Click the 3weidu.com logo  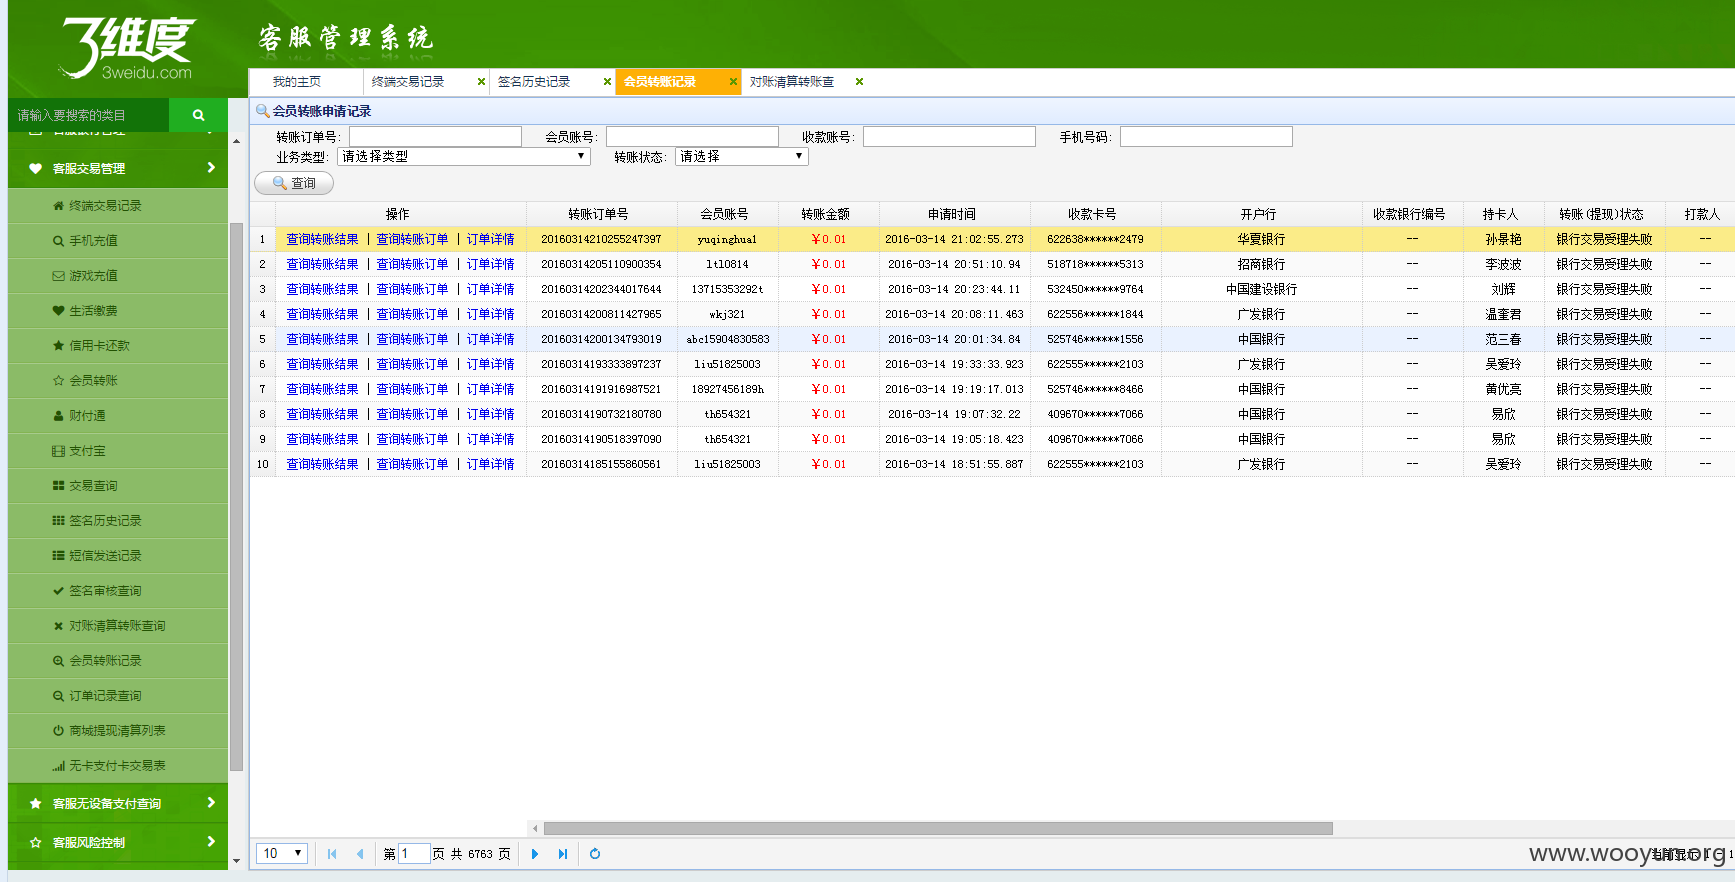(x=127, y=48)
